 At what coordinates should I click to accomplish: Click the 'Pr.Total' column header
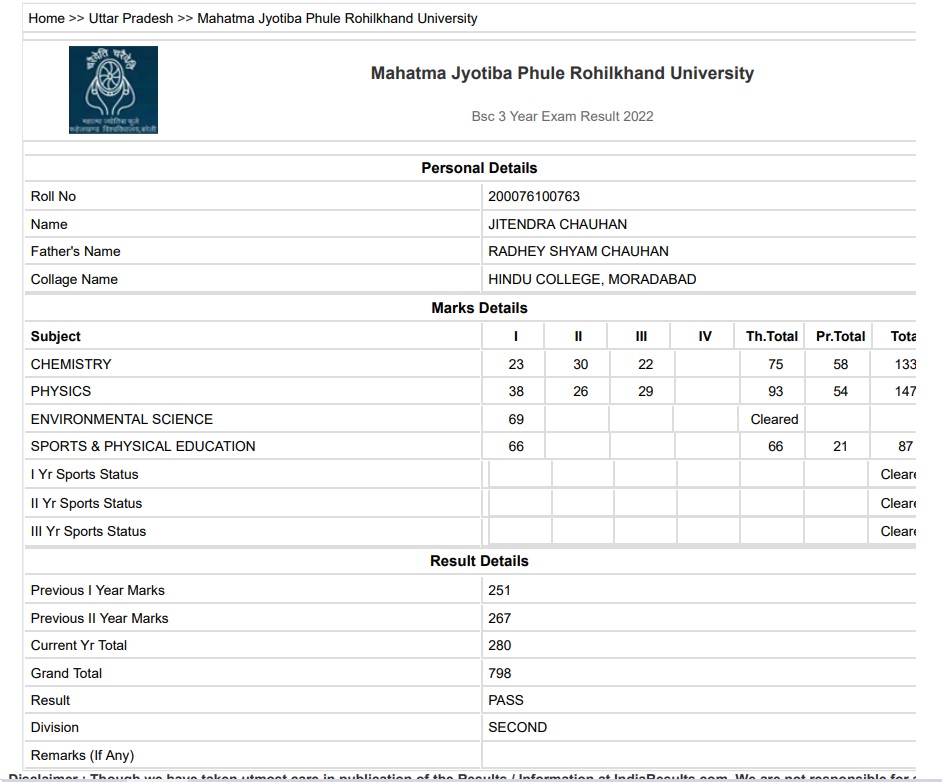click(x=840, y=336)
